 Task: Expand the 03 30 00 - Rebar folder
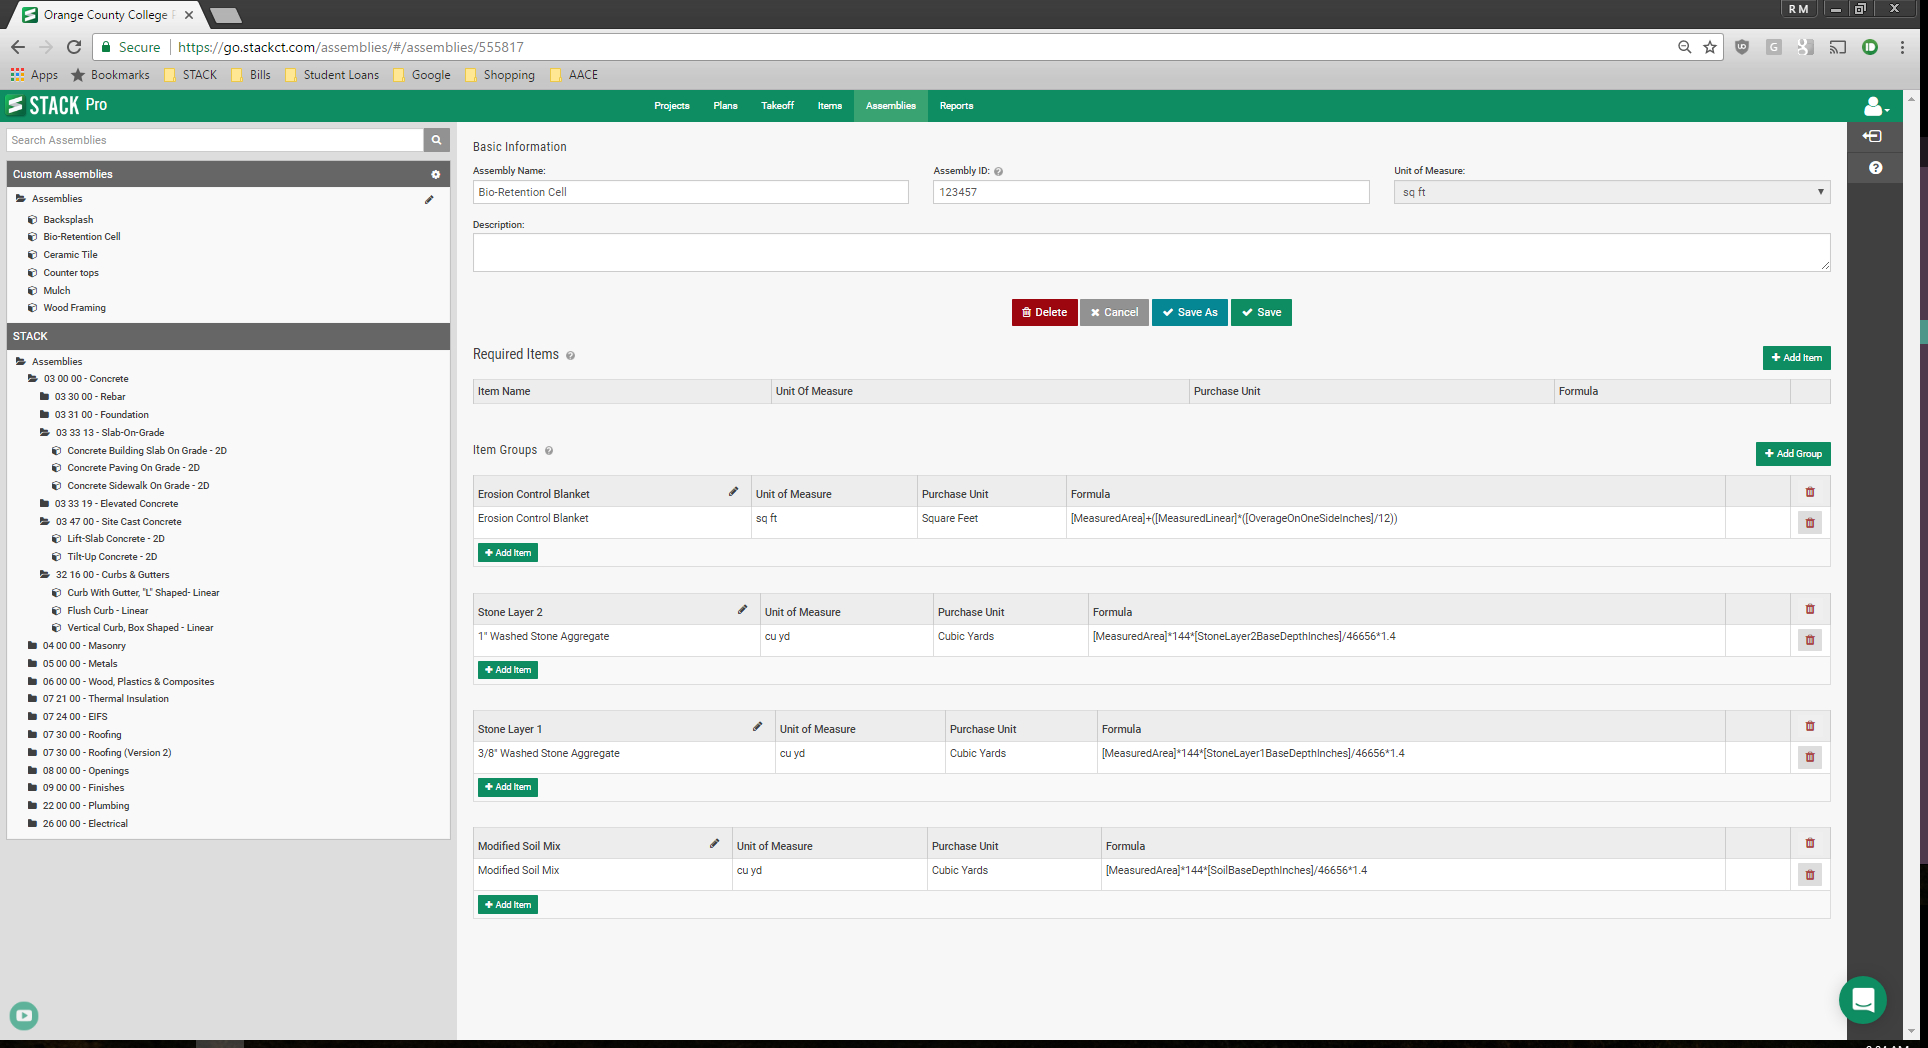coord(44,397)
